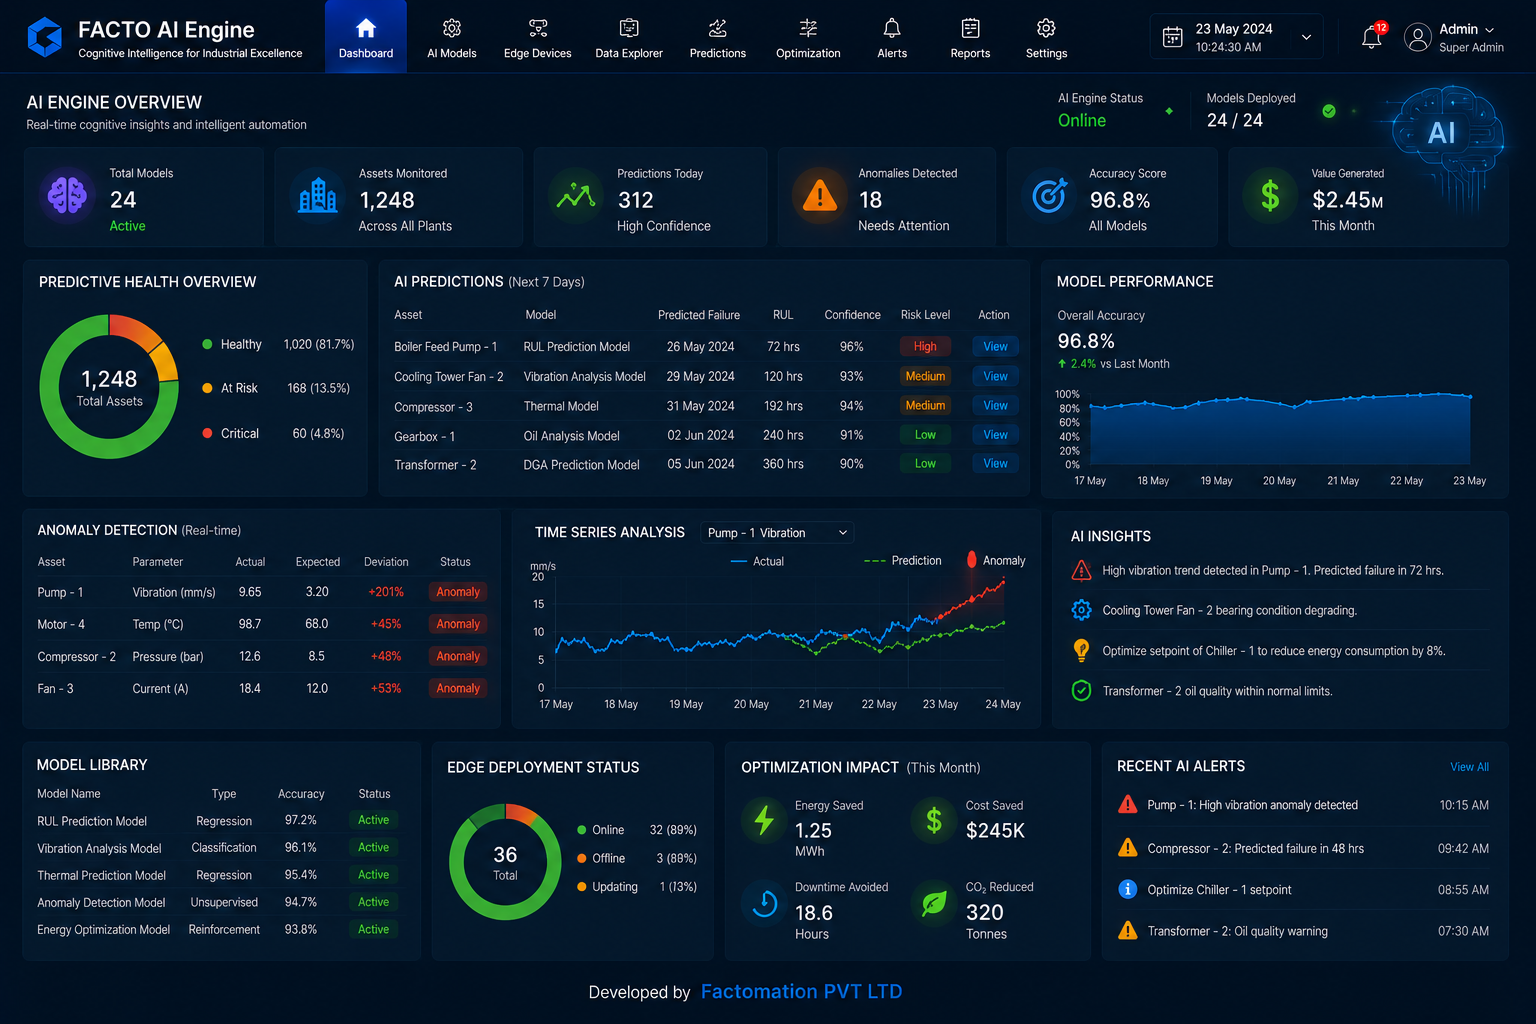
Task: Click the target icon on Accuracy Score card
Action: pos(1049,195)
